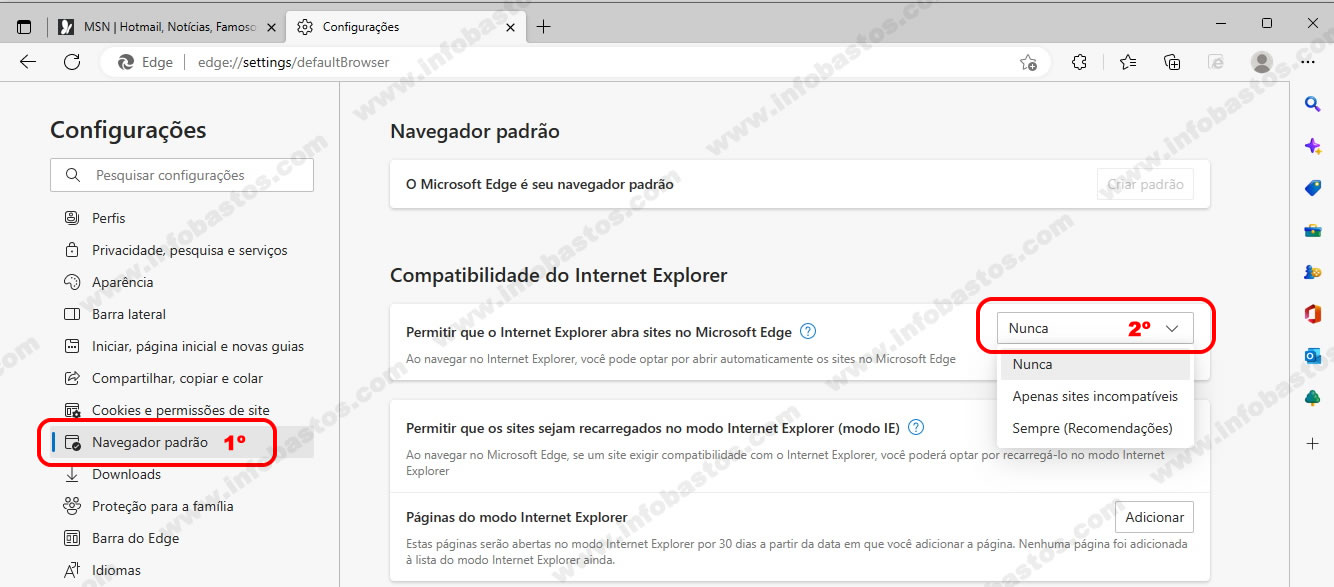Open the Collections panel
Image resolution: width=1334 pixels, height=587 pixels.
(1173, 62)
